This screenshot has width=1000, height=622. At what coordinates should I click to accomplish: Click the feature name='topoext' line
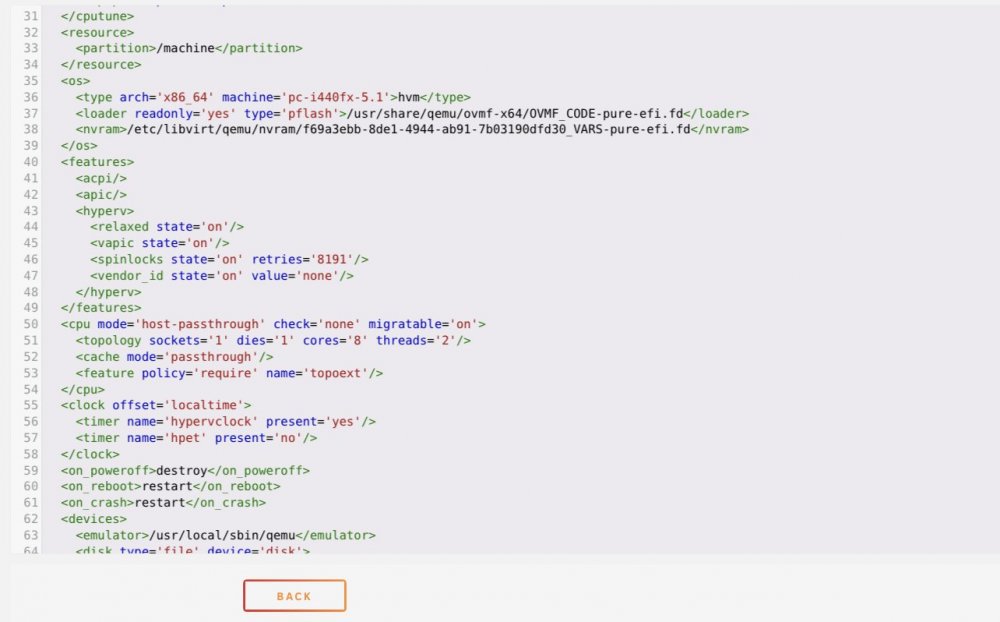[229, 373]
